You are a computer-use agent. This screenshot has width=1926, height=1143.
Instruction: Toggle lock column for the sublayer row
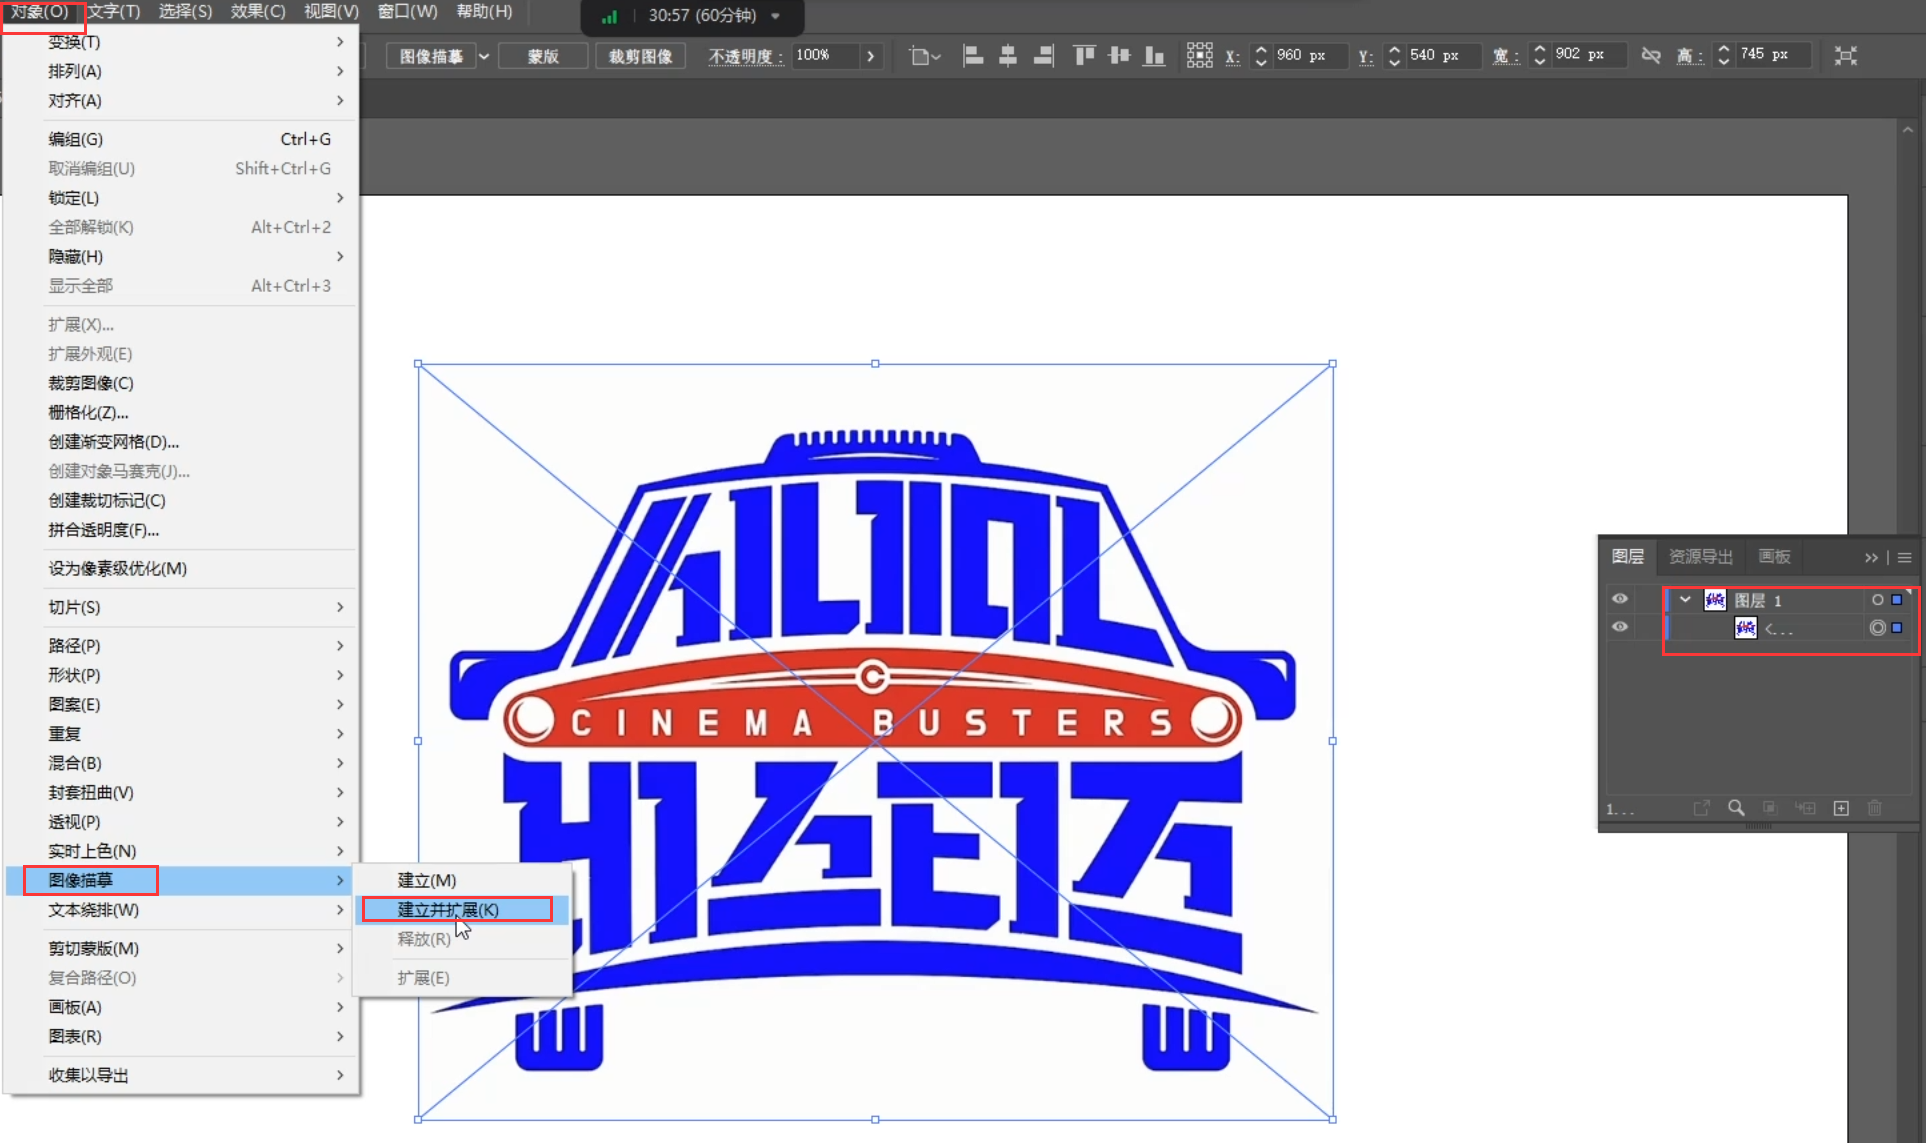[1648, 628]
